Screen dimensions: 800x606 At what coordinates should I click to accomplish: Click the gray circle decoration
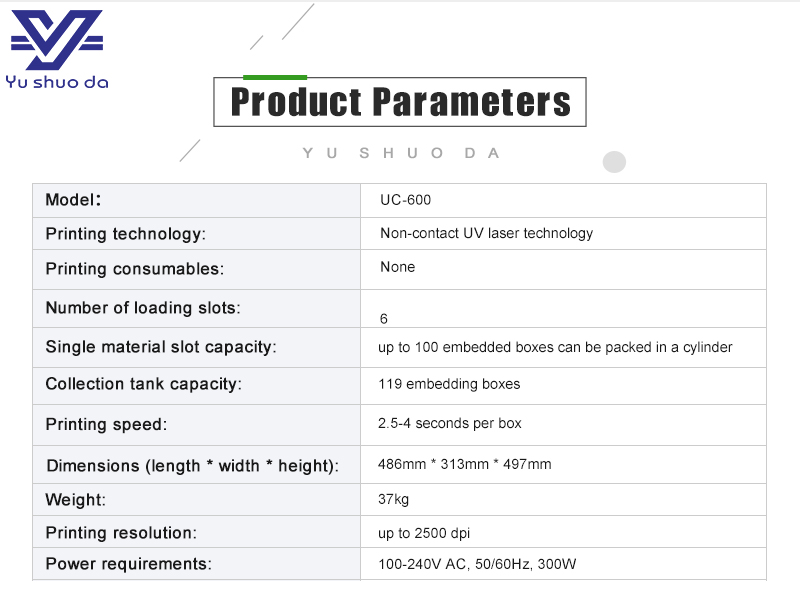tap(614, 162)
